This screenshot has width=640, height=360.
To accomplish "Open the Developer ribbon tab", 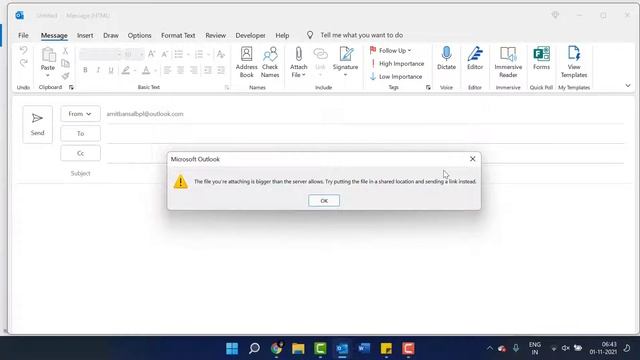I will pyautogui.click(x=250, y=36).
